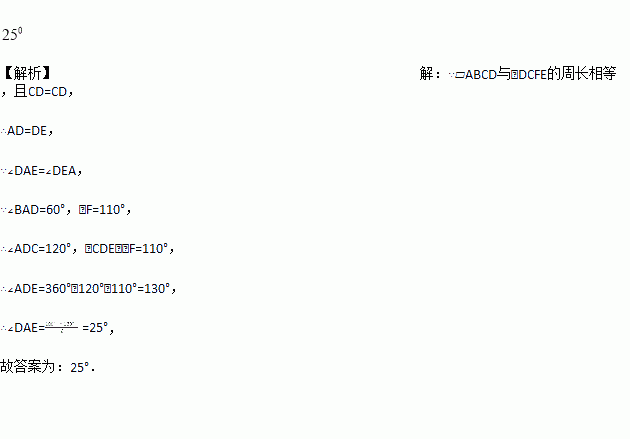Click the CDE=F=110° expression

pos(130,248)
